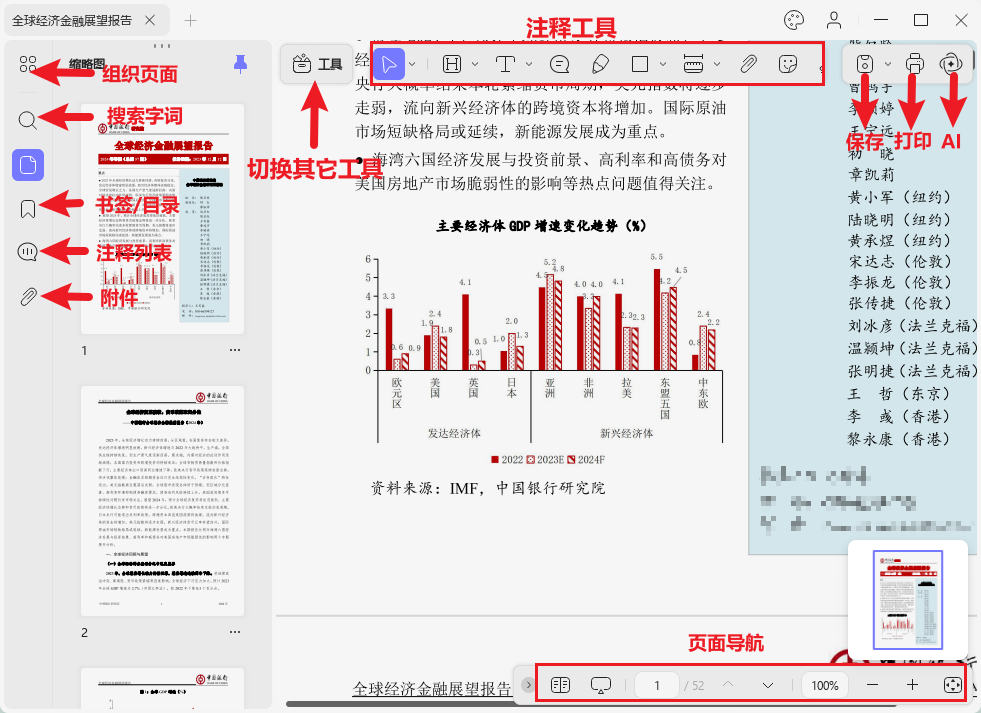Select the page 2 thumbnail

(x=163, y=501)
